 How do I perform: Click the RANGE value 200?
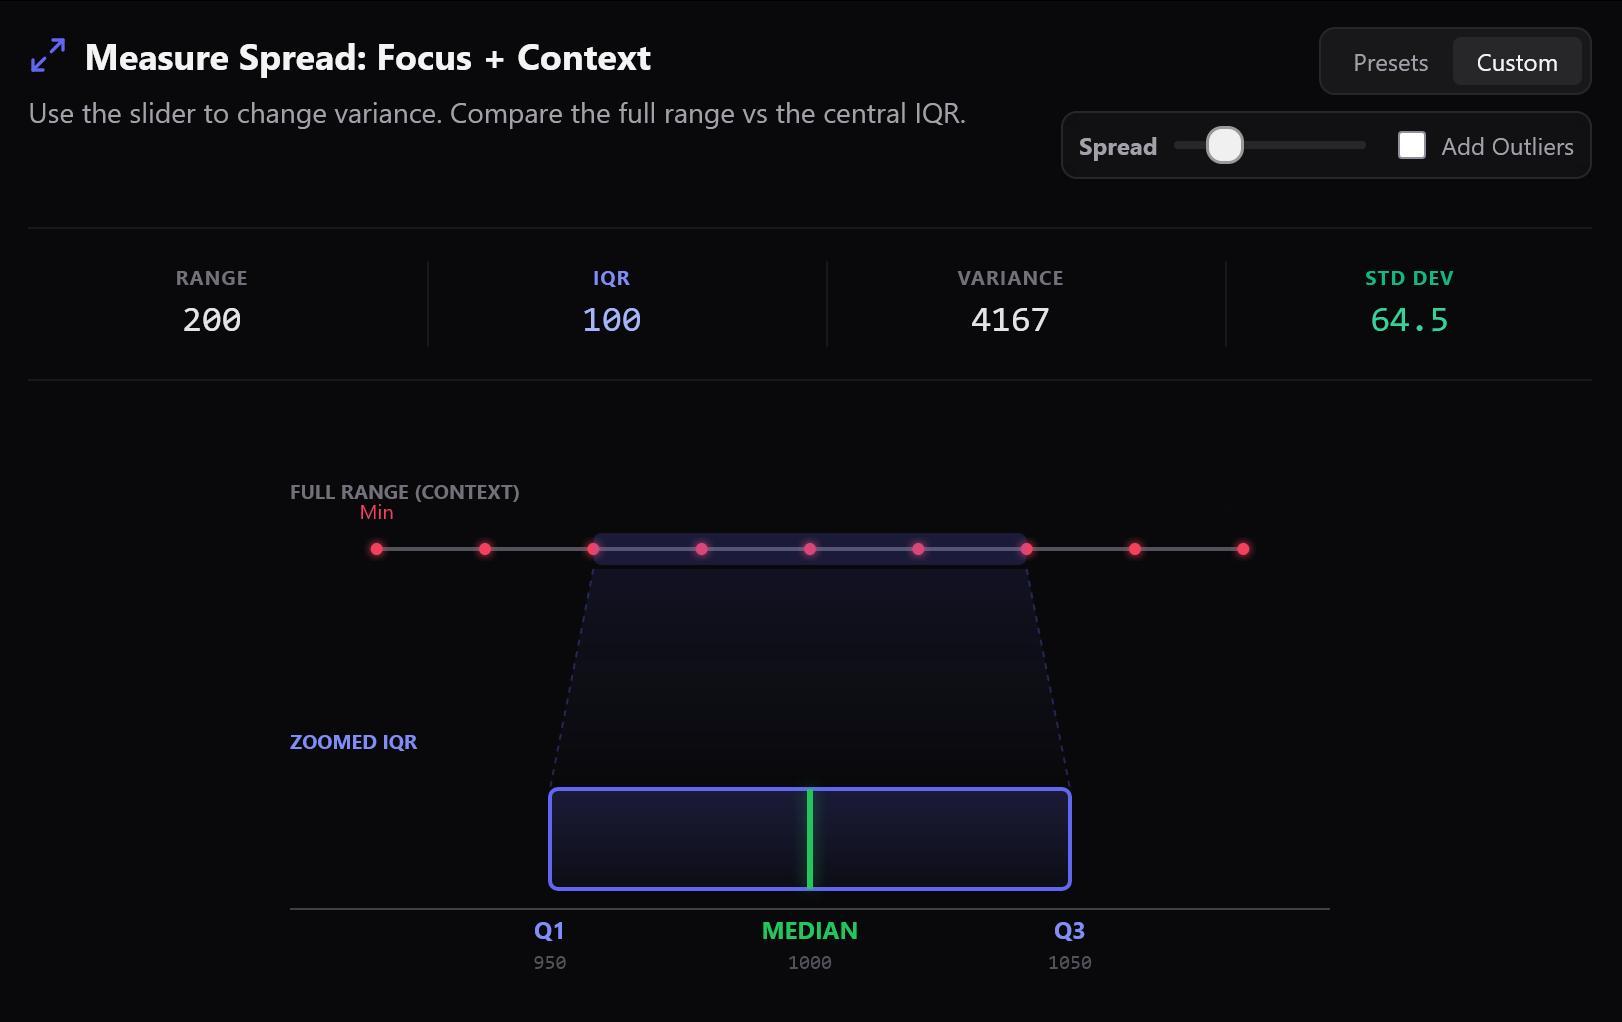point(212,320)
